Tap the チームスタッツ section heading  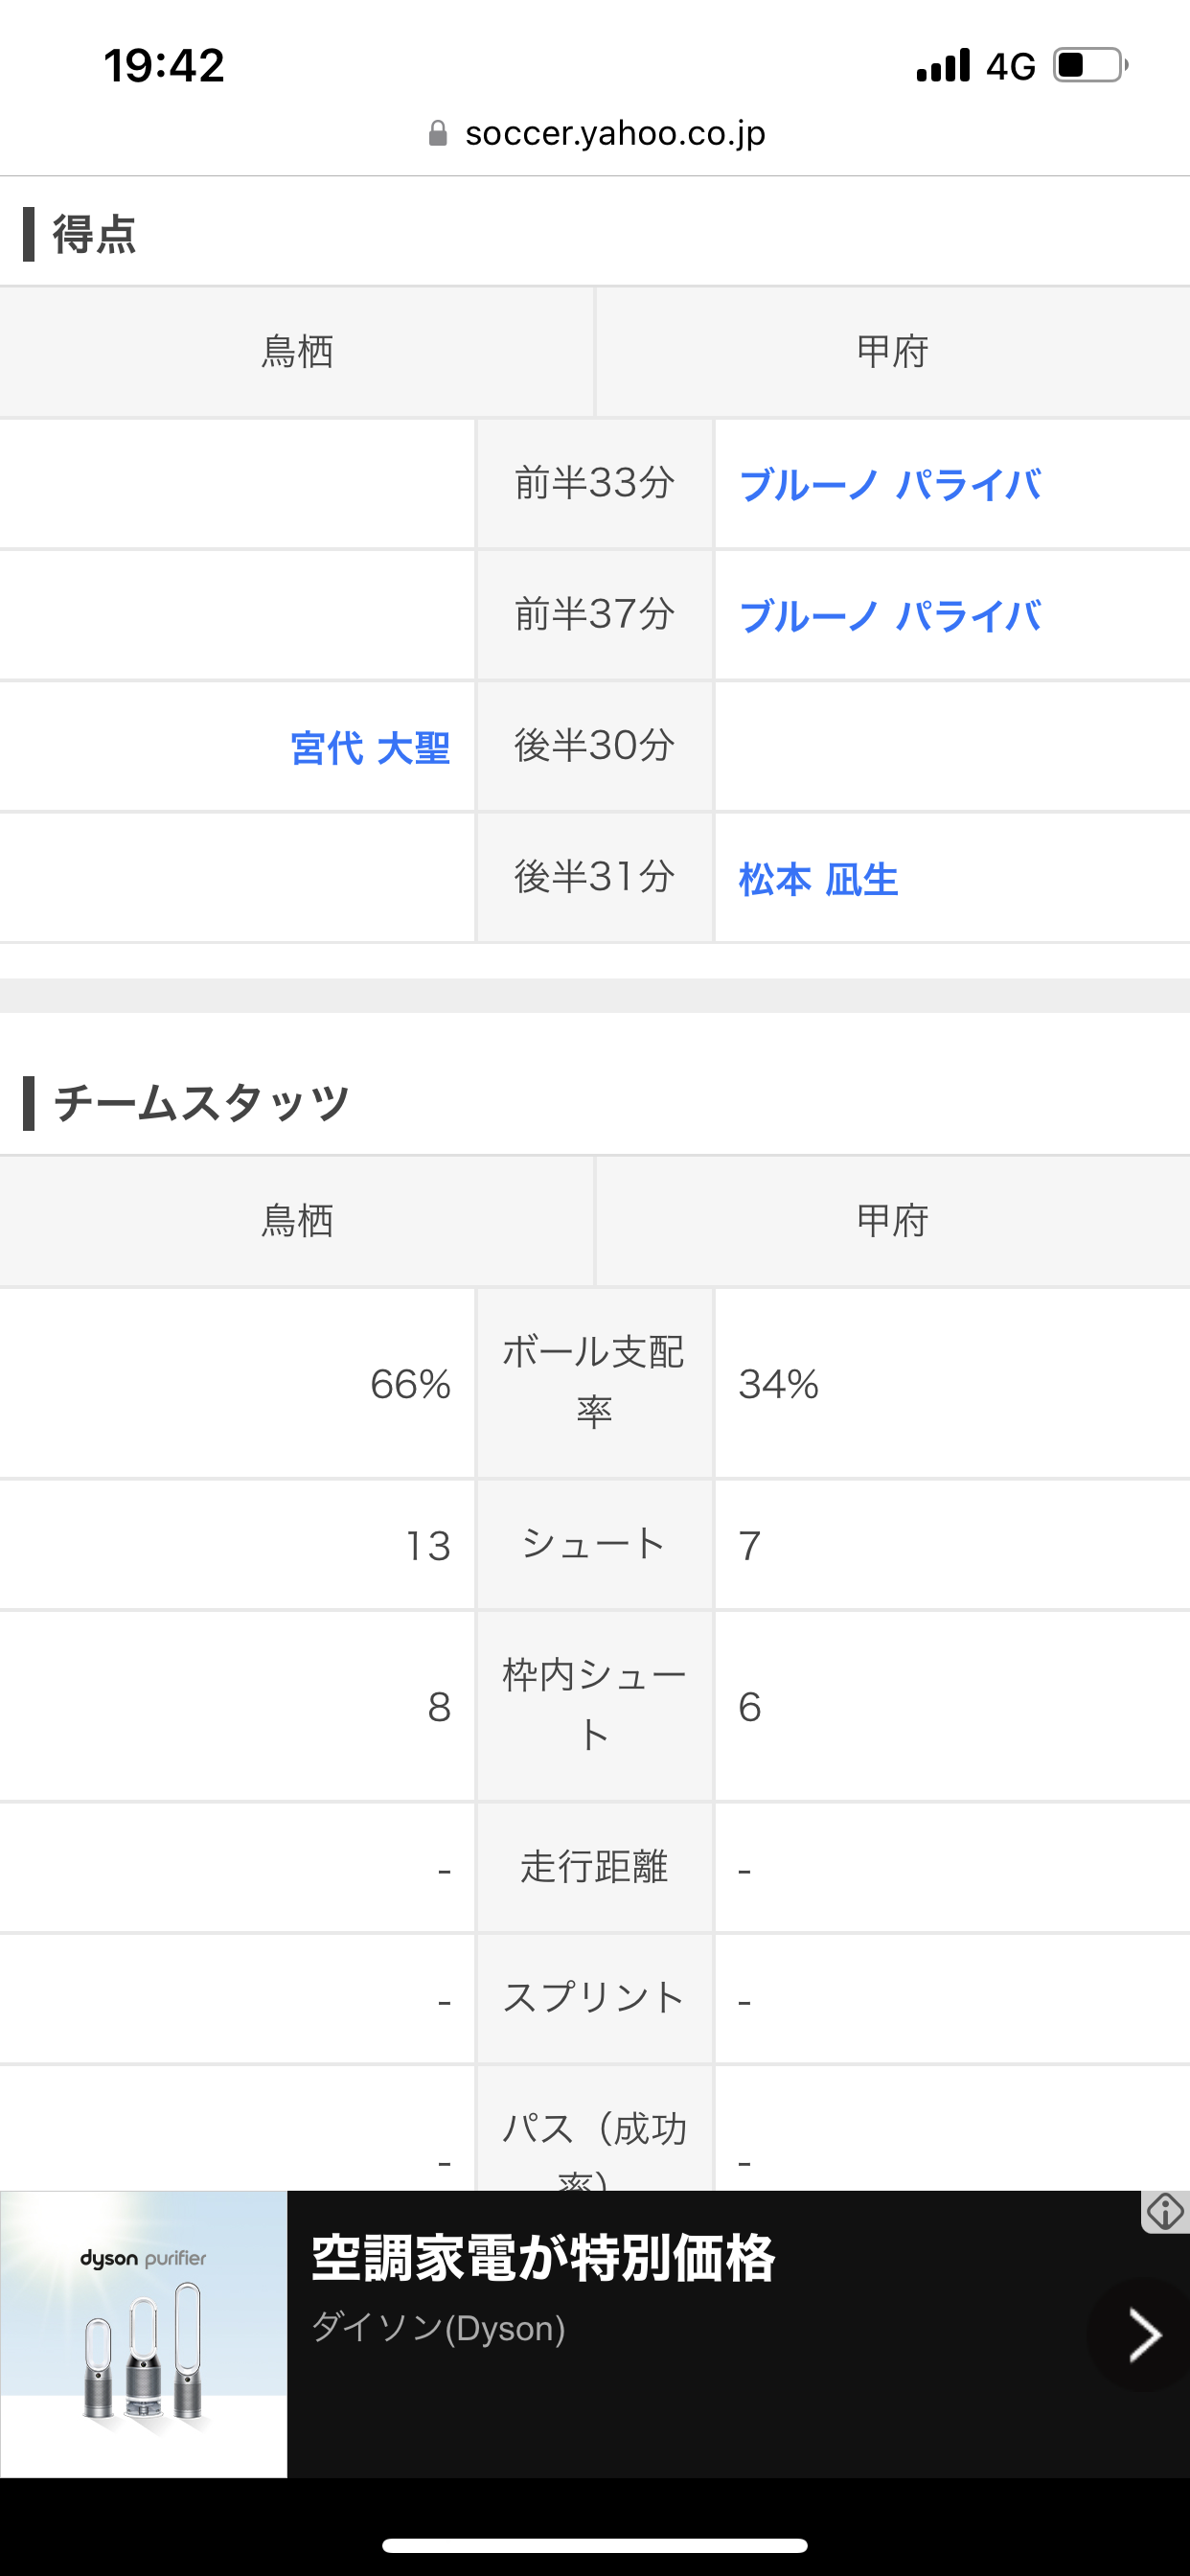point(201,1103)
